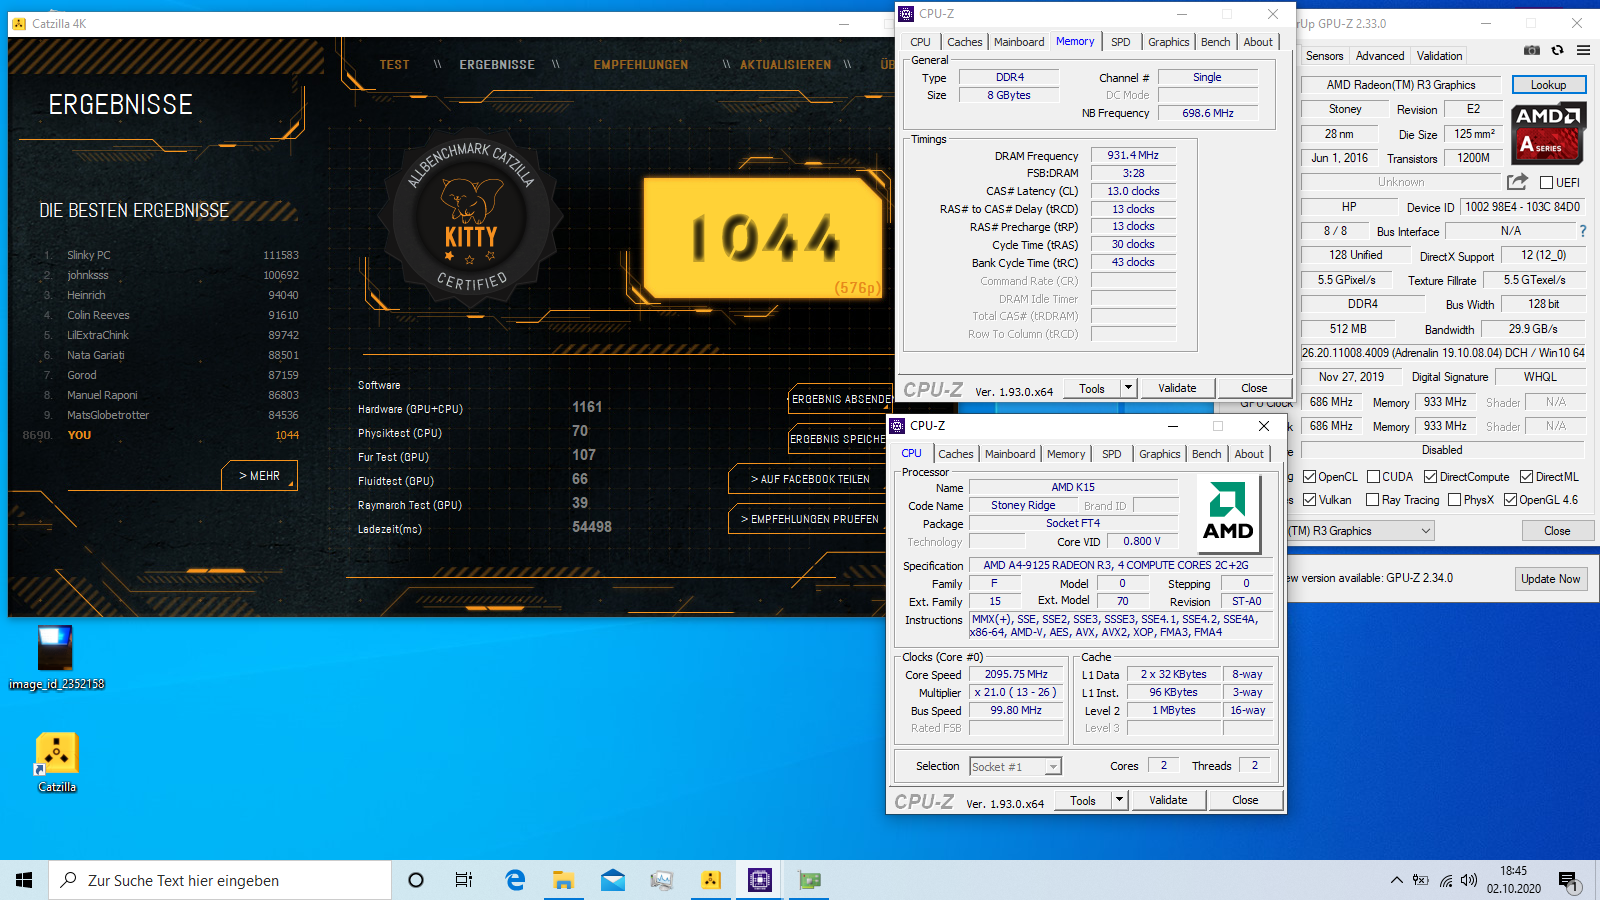Screen dimensions: 1600x900
Task: Switch to SPD tab in CPU-Z Memory window
Action: pyautogui.click(x=1121, y=42)
